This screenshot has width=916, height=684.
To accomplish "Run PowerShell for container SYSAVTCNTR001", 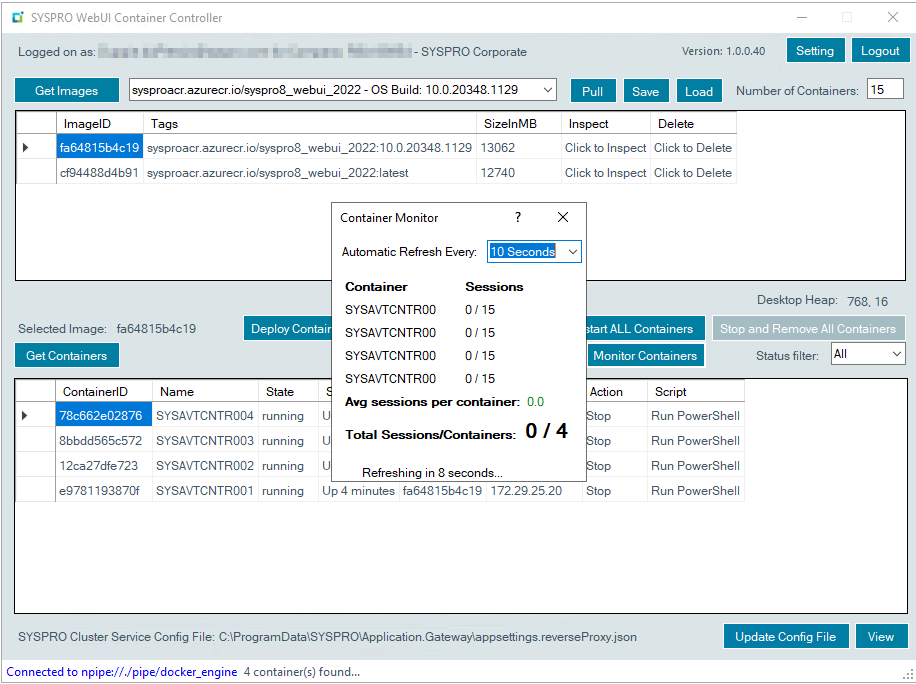I will [x=695, y=491].
